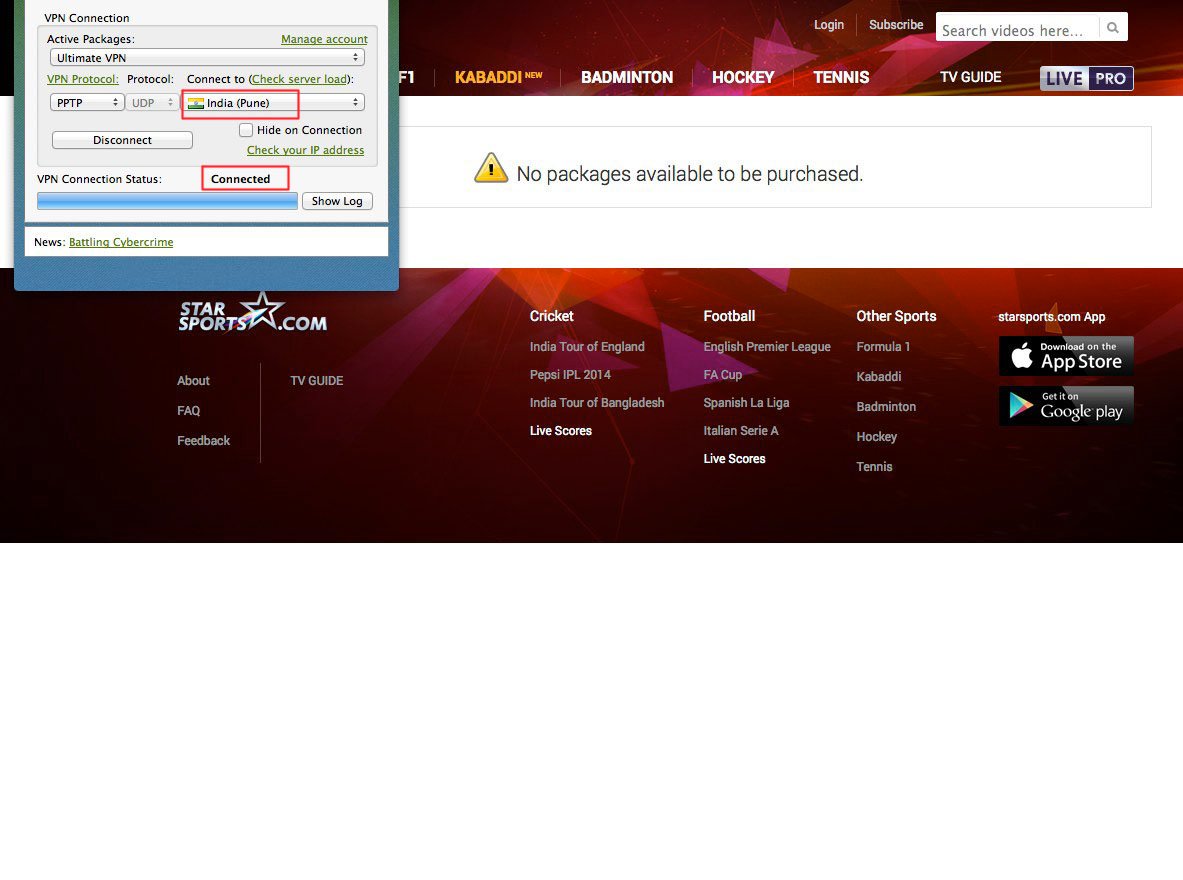Click the Show Log button
The height and width of the screenshot is (880, 1183).
point(337,202)
